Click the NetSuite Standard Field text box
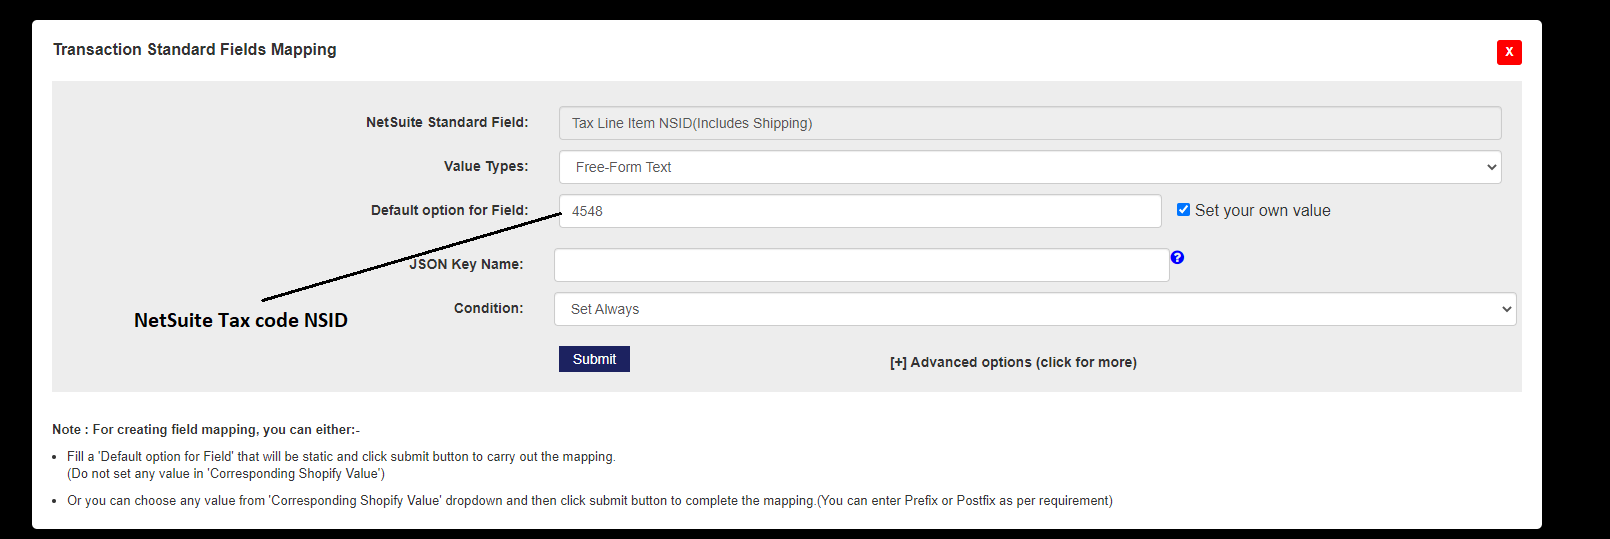1610x539 pixels. (x=1029, y=123)
